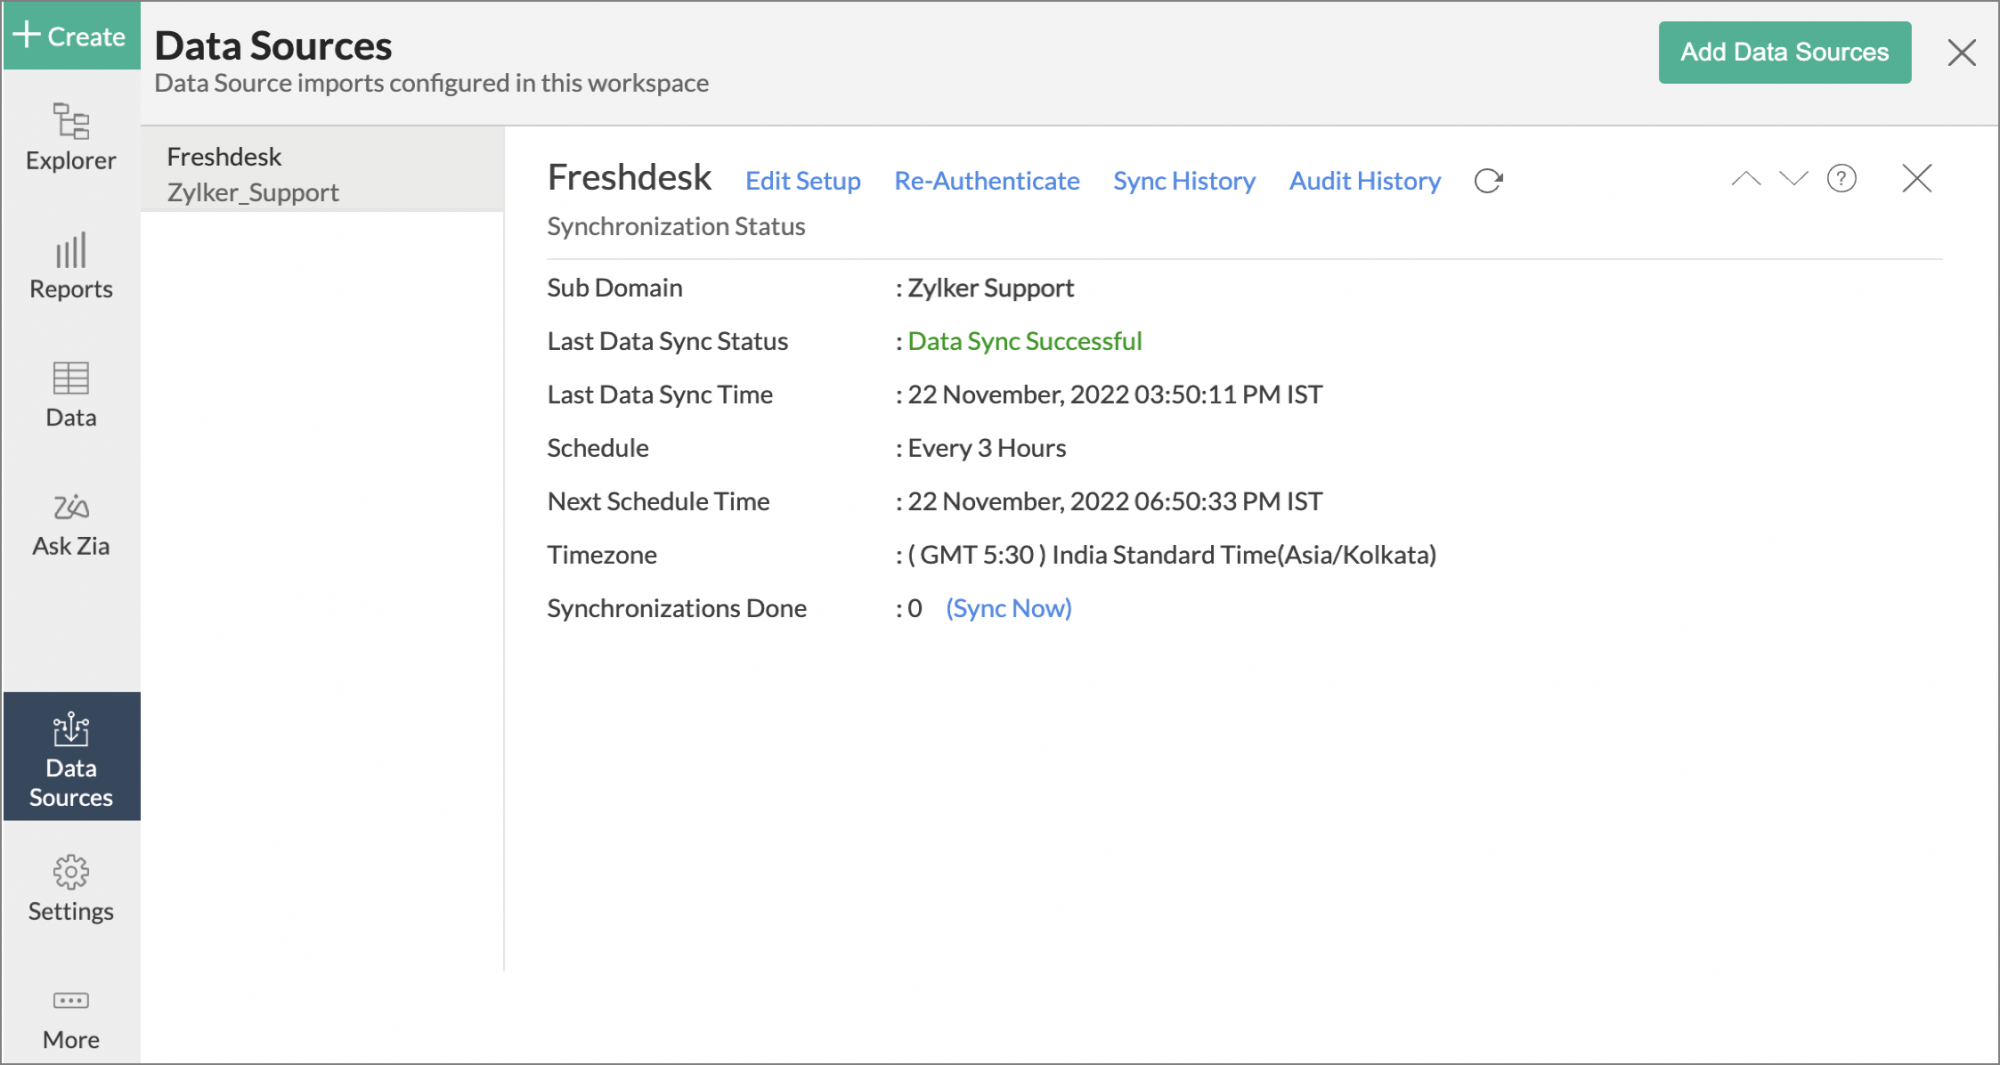Switch to the Sync History view
The width and height of the screenshot is (2000, 1065).
pyautogui.click(x=1184, y=181)
